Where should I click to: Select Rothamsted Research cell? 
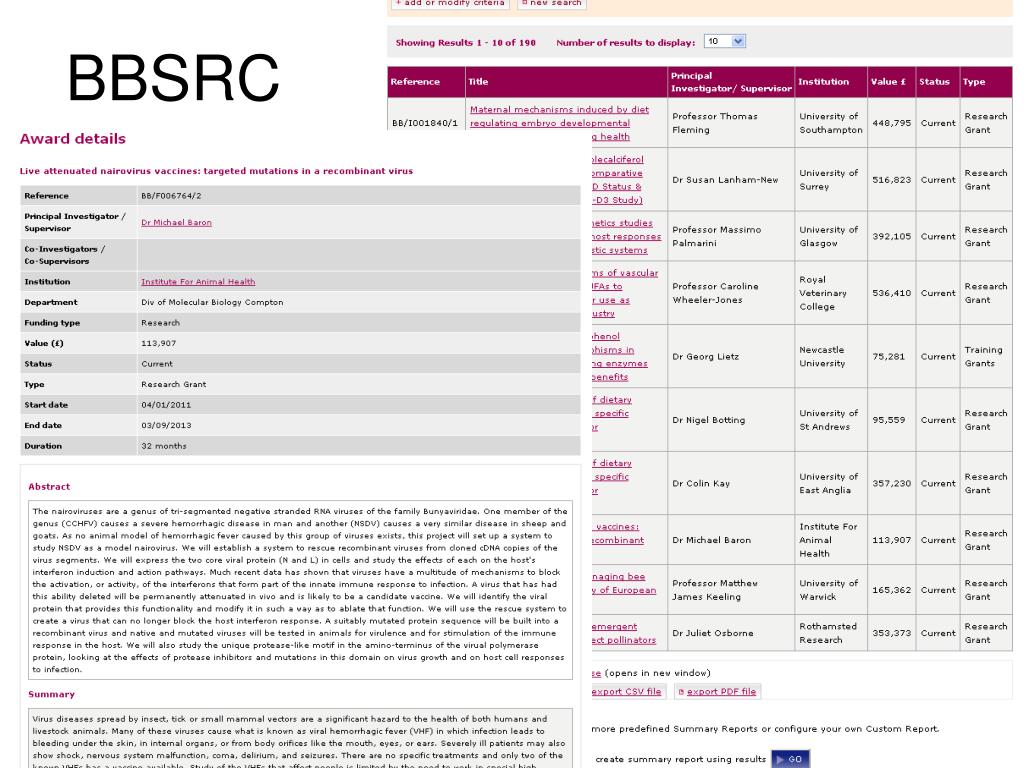tap(831, 633)
